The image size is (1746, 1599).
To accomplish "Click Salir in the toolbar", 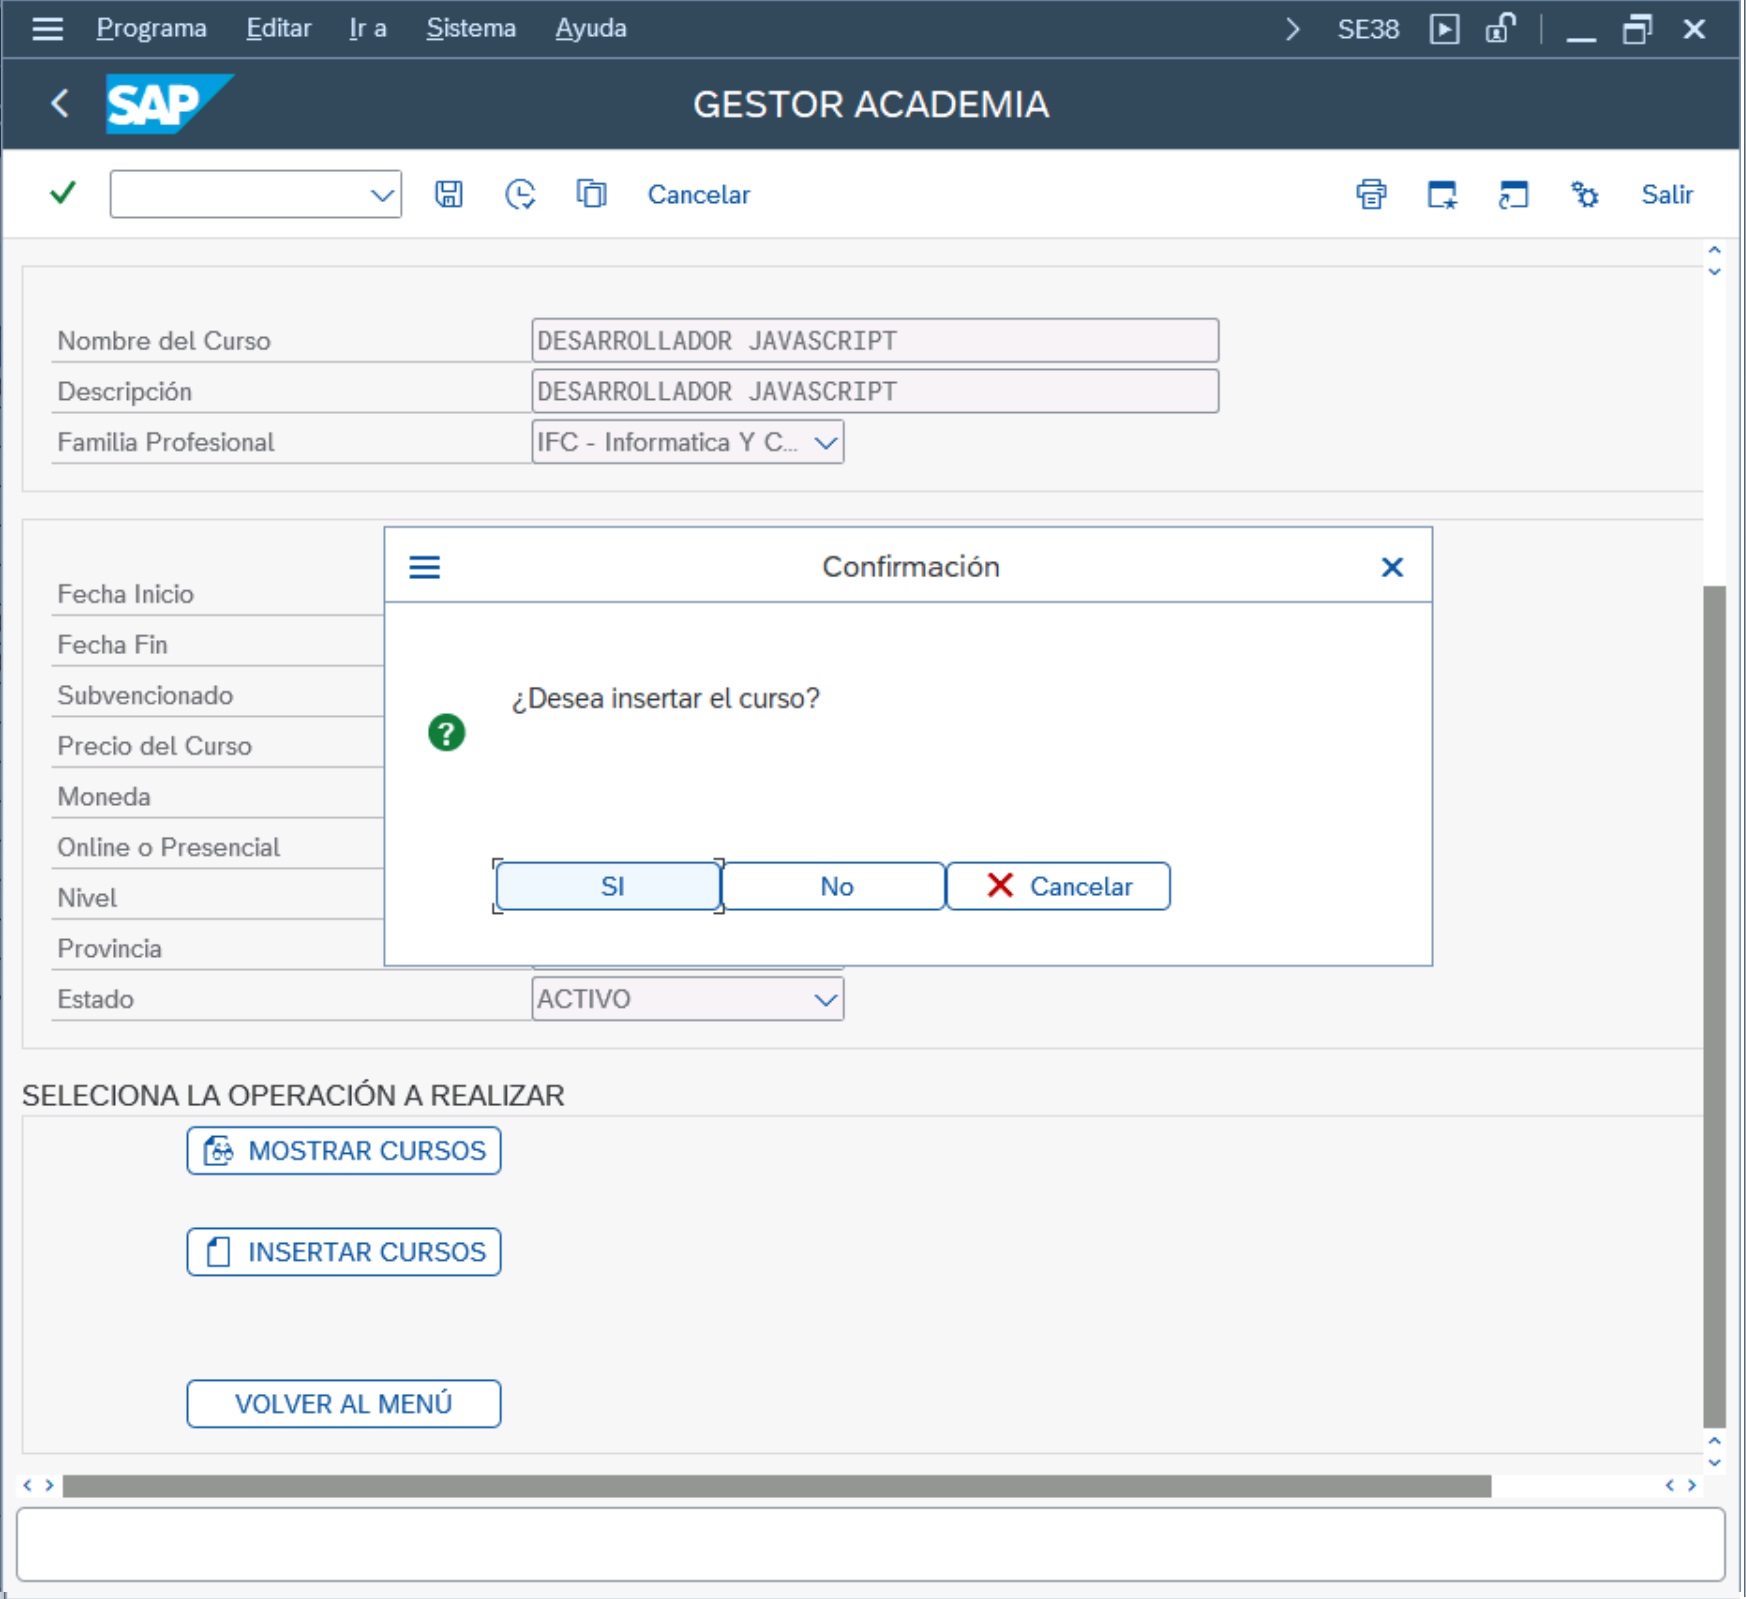I will (1667, 194).
